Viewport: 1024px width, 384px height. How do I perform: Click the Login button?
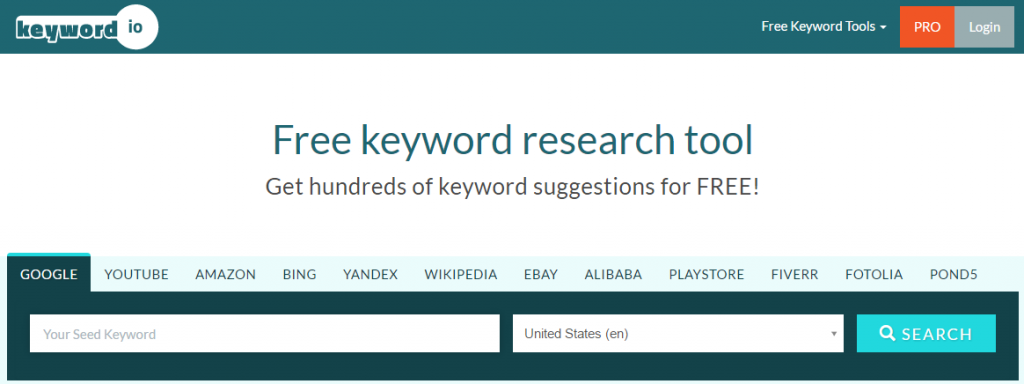tap(984, 27)
